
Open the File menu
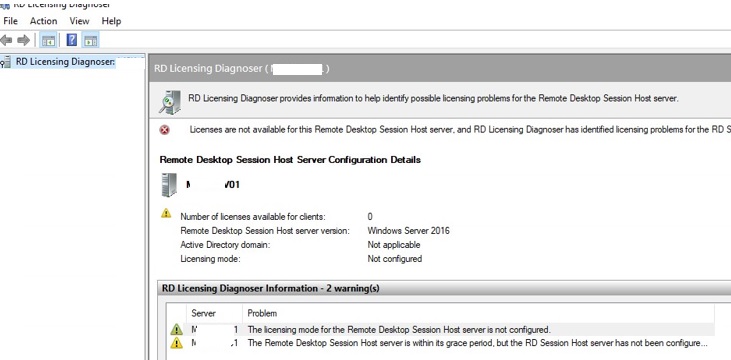pyautogui.click(x=10, y=21)
